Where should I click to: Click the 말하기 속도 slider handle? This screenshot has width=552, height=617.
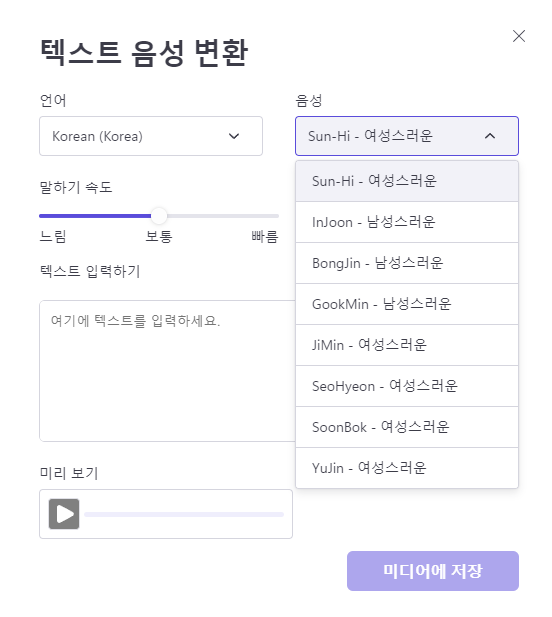pos(159,216)
